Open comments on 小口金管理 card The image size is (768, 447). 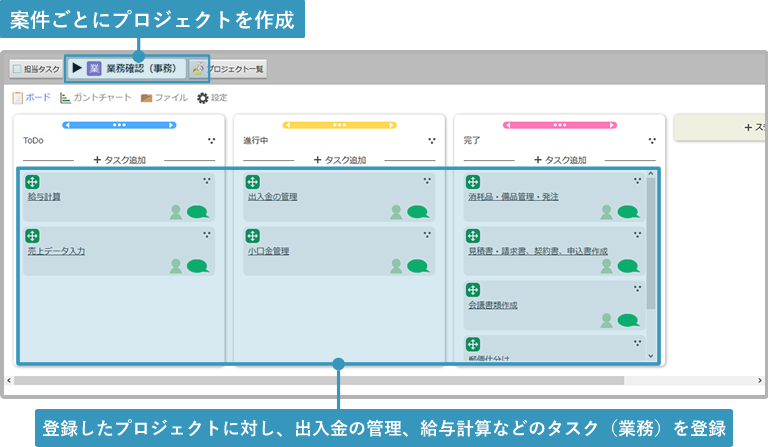tap(418, 266)
